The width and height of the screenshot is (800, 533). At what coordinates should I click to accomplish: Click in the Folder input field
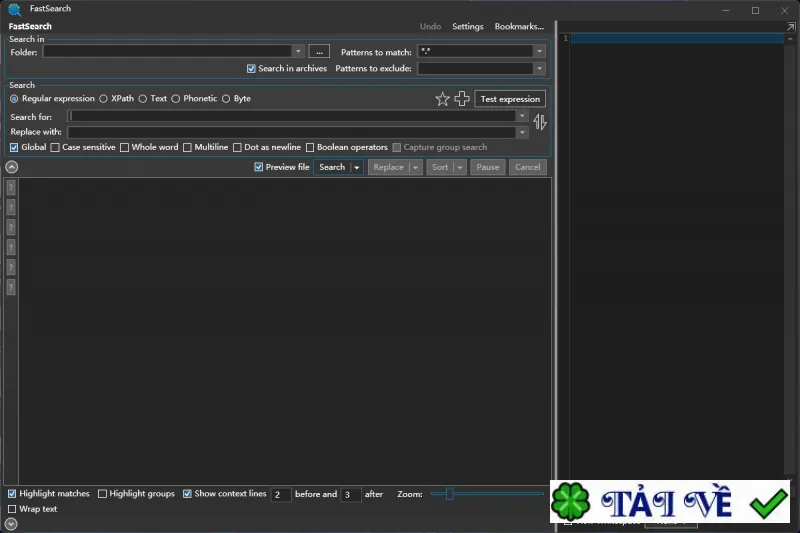coord(168,52)
